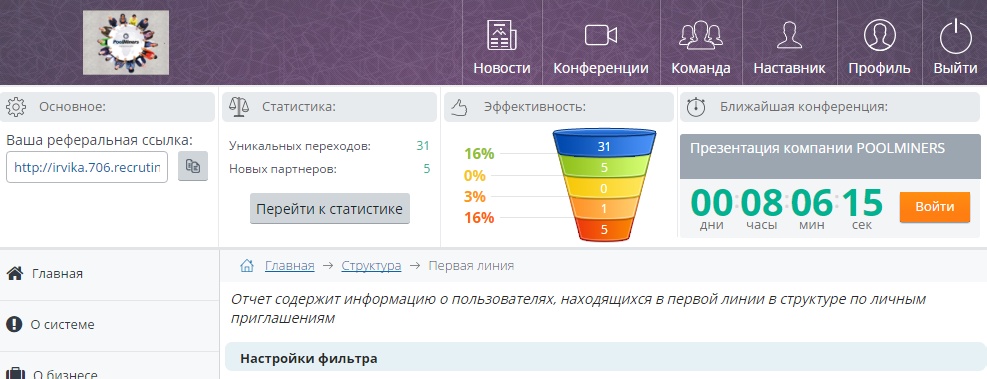
Task: Click the Выйти power icon
Action: (x=956, y=37)
